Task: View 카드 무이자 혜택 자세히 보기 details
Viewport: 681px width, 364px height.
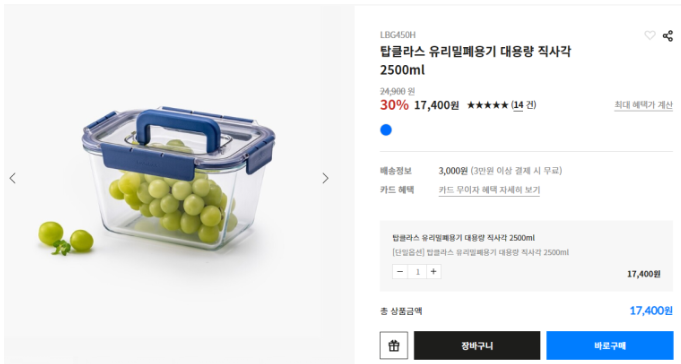Action: pos(489,190)
